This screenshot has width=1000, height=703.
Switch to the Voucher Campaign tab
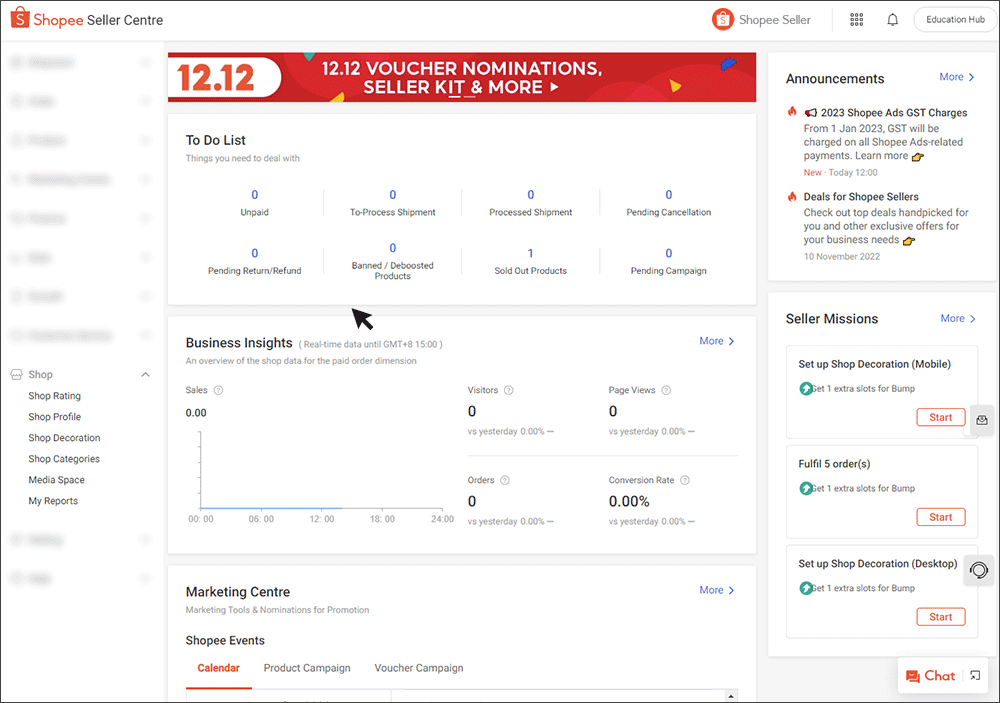click(x=419, y=668)
